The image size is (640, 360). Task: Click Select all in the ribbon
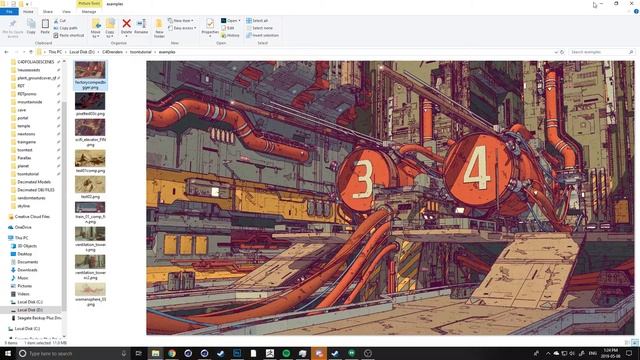(x=257, y=20)
